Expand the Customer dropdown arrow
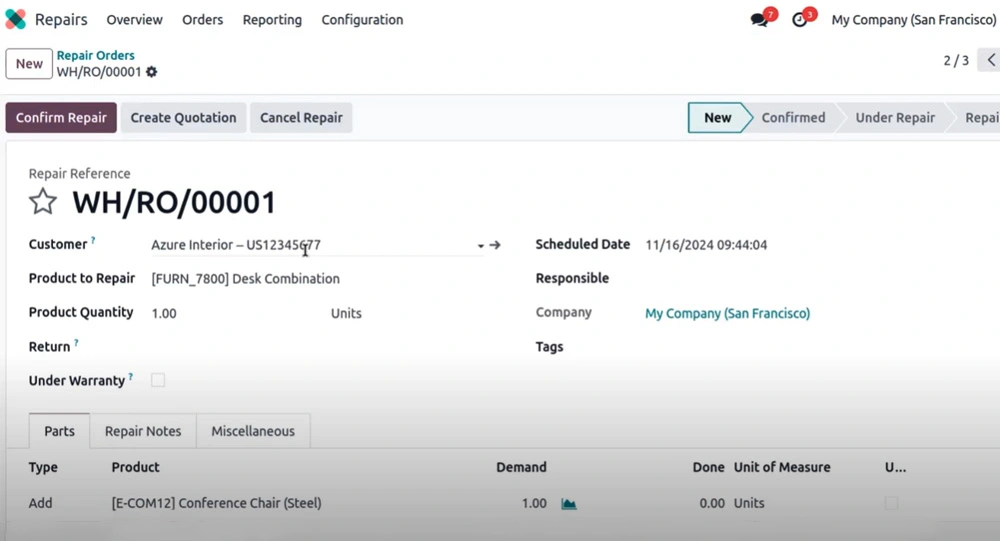1000x541 pixels. tap(480, 246)
